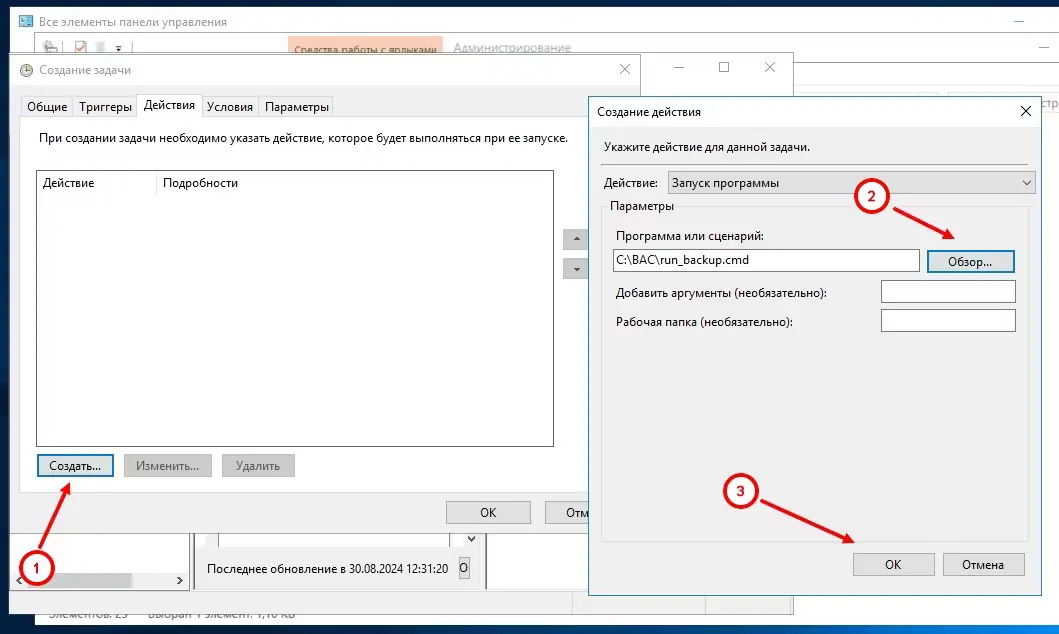Click the horizontal scrollbar left arrow
Image resolution: width=1059 pixels, height=634 pixels.
pos(19,580)
